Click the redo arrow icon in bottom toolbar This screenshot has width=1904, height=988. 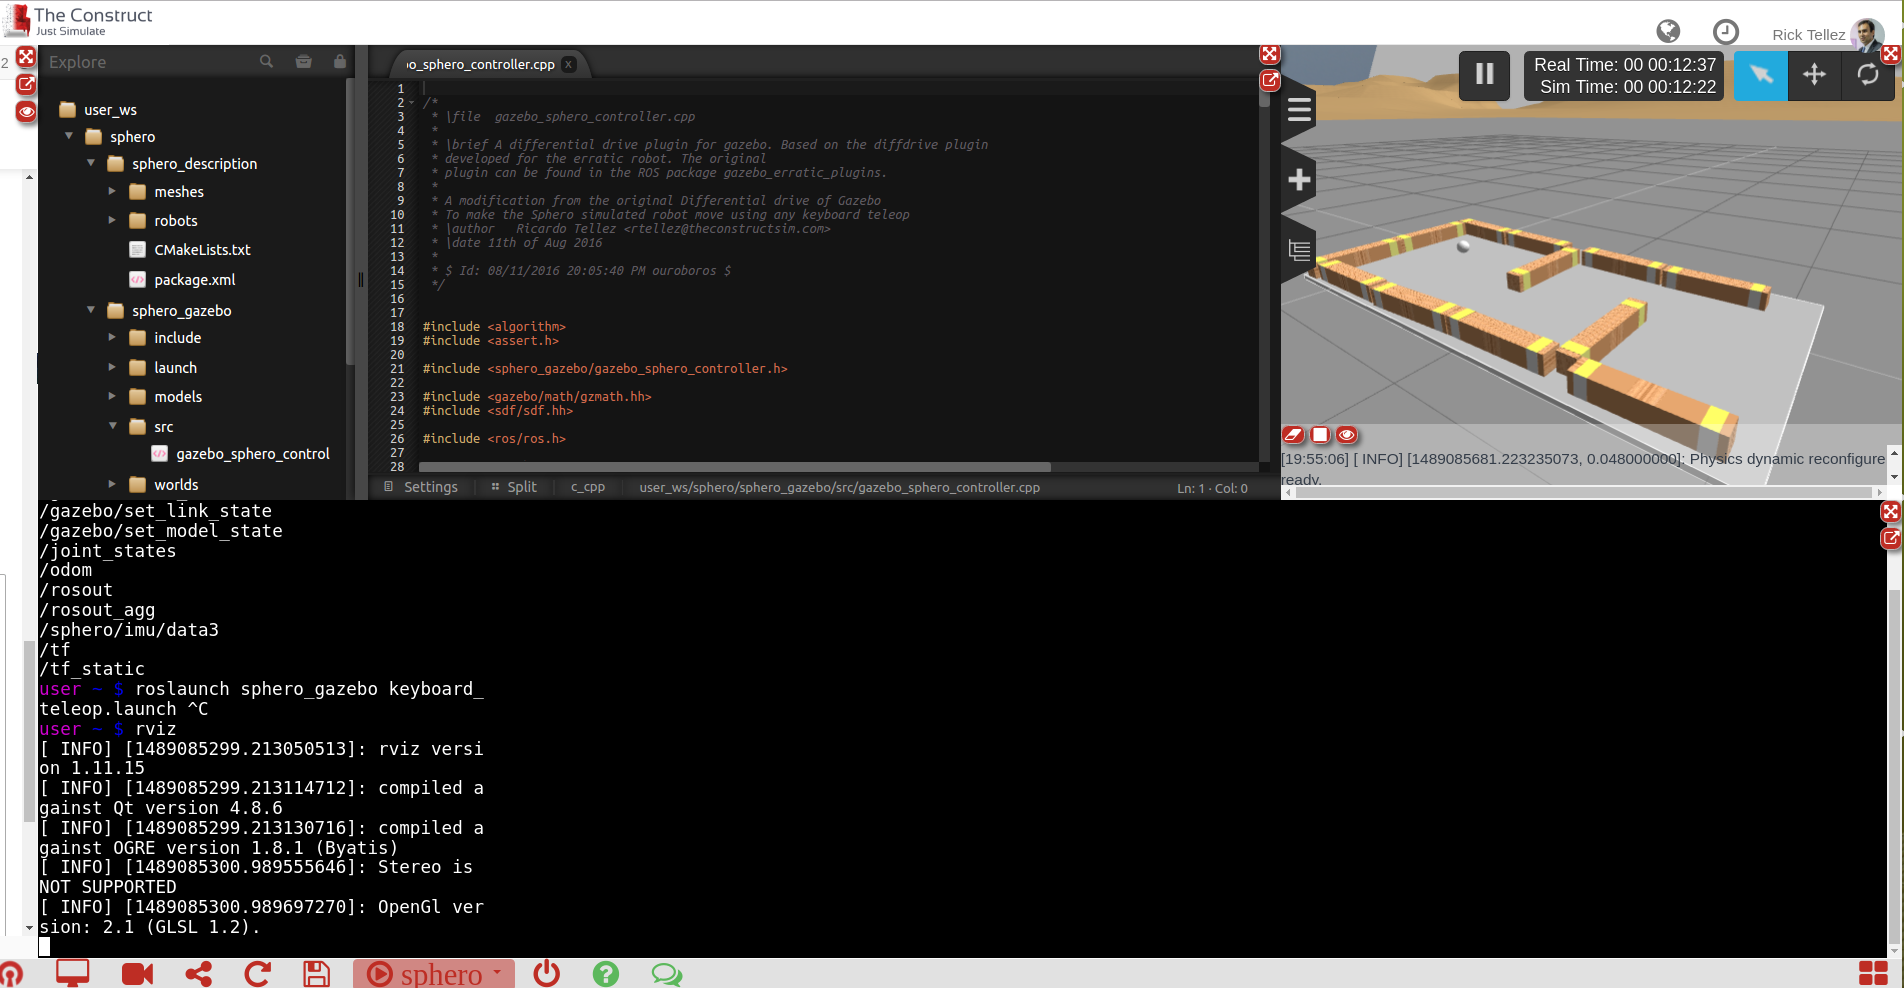tap(258, 974)
